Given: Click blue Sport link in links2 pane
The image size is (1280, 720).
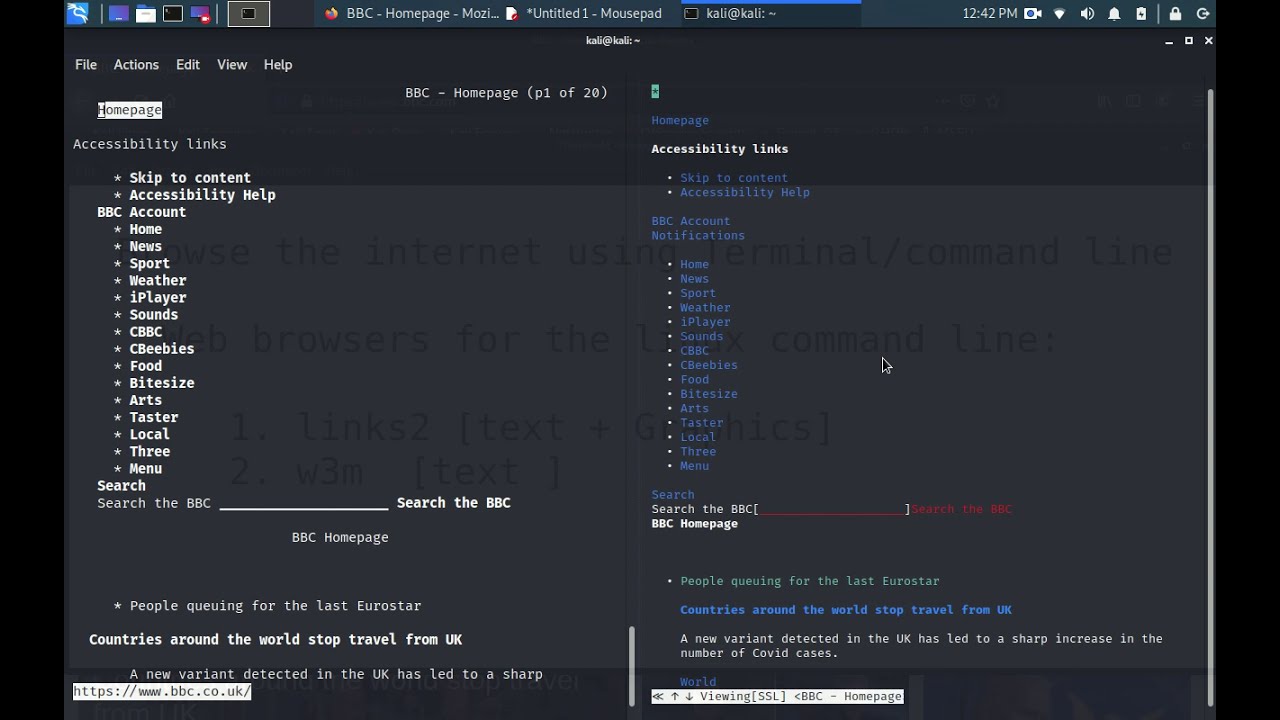Looking at the screenshot, I should pyautogui.click(x=698, y=293).
